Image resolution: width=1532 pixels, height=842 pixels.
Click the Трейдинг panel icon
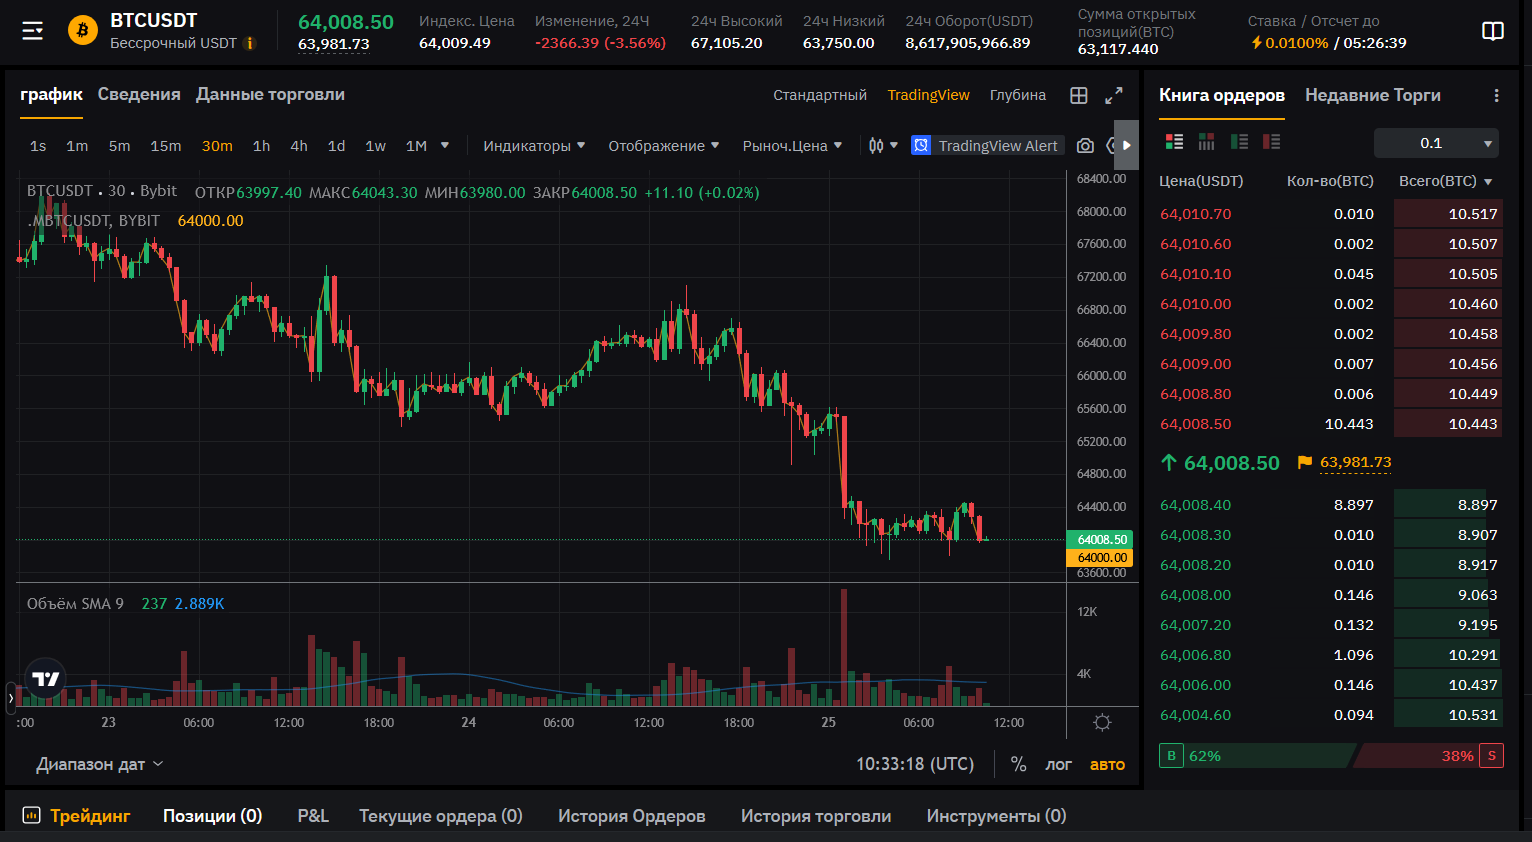(31, 816)
